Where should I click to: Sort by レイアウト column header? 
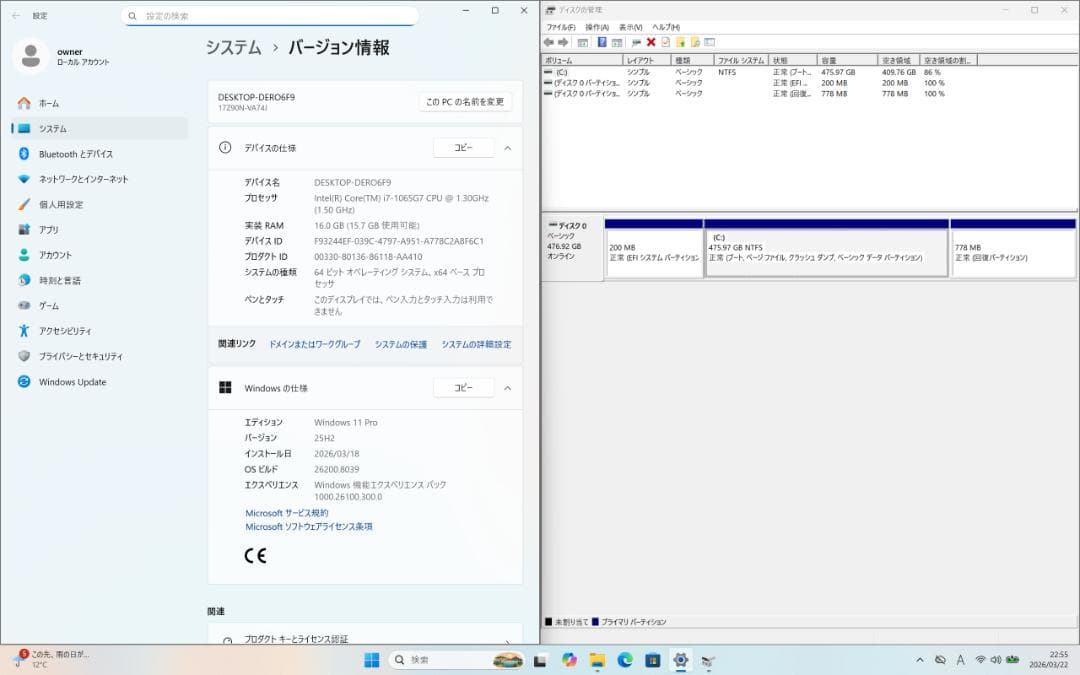click(647, 61)
